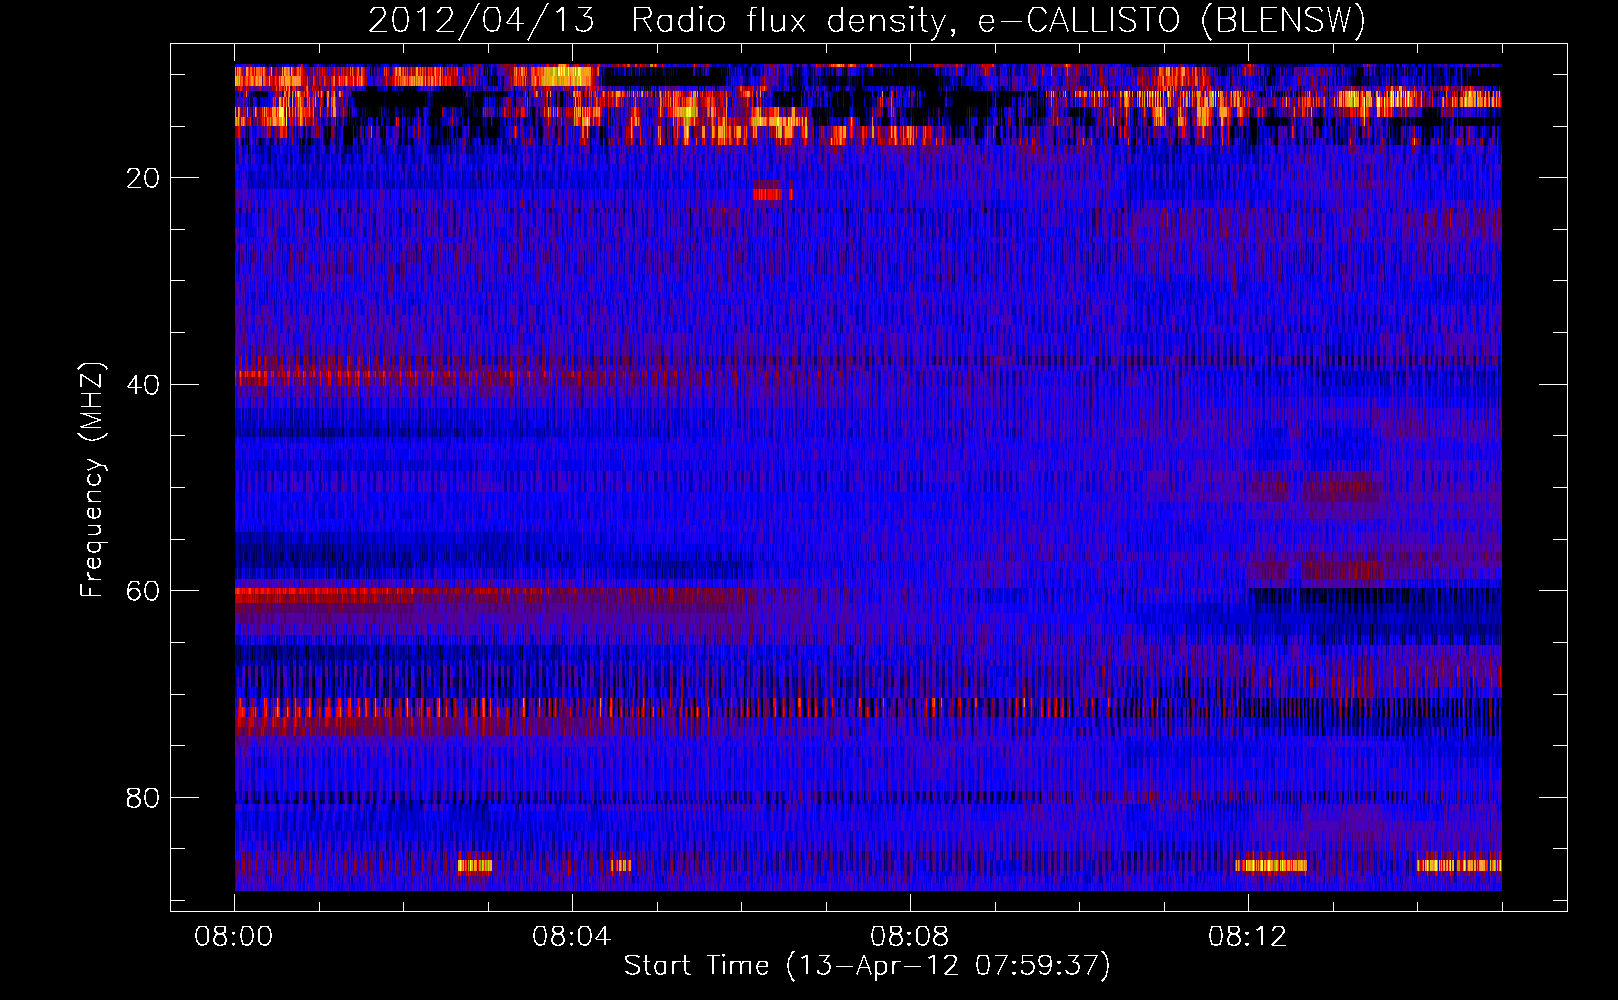This screenshot has height=1000, width=1618.
Task: Click the '60' frequency tick label
Action: (x=144, y=591)
